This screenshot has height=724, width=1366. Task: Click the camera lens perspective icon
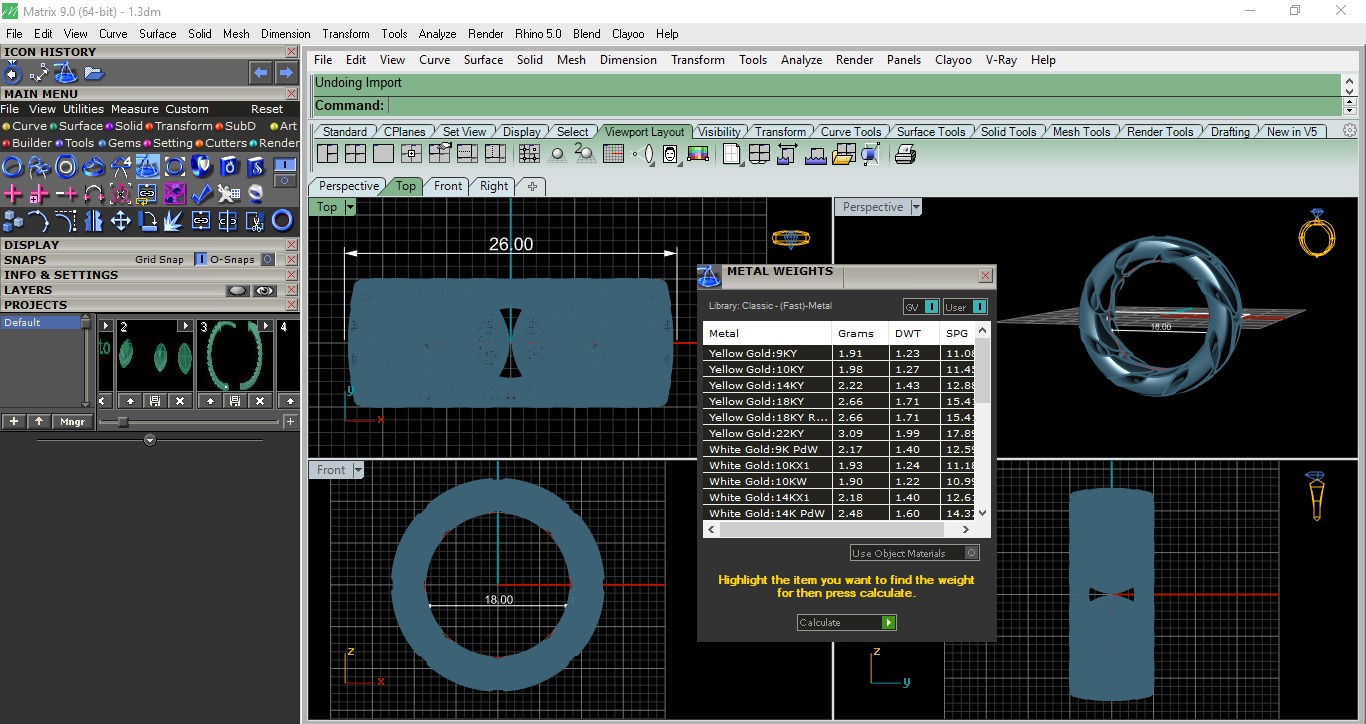(x=644, y=154)
